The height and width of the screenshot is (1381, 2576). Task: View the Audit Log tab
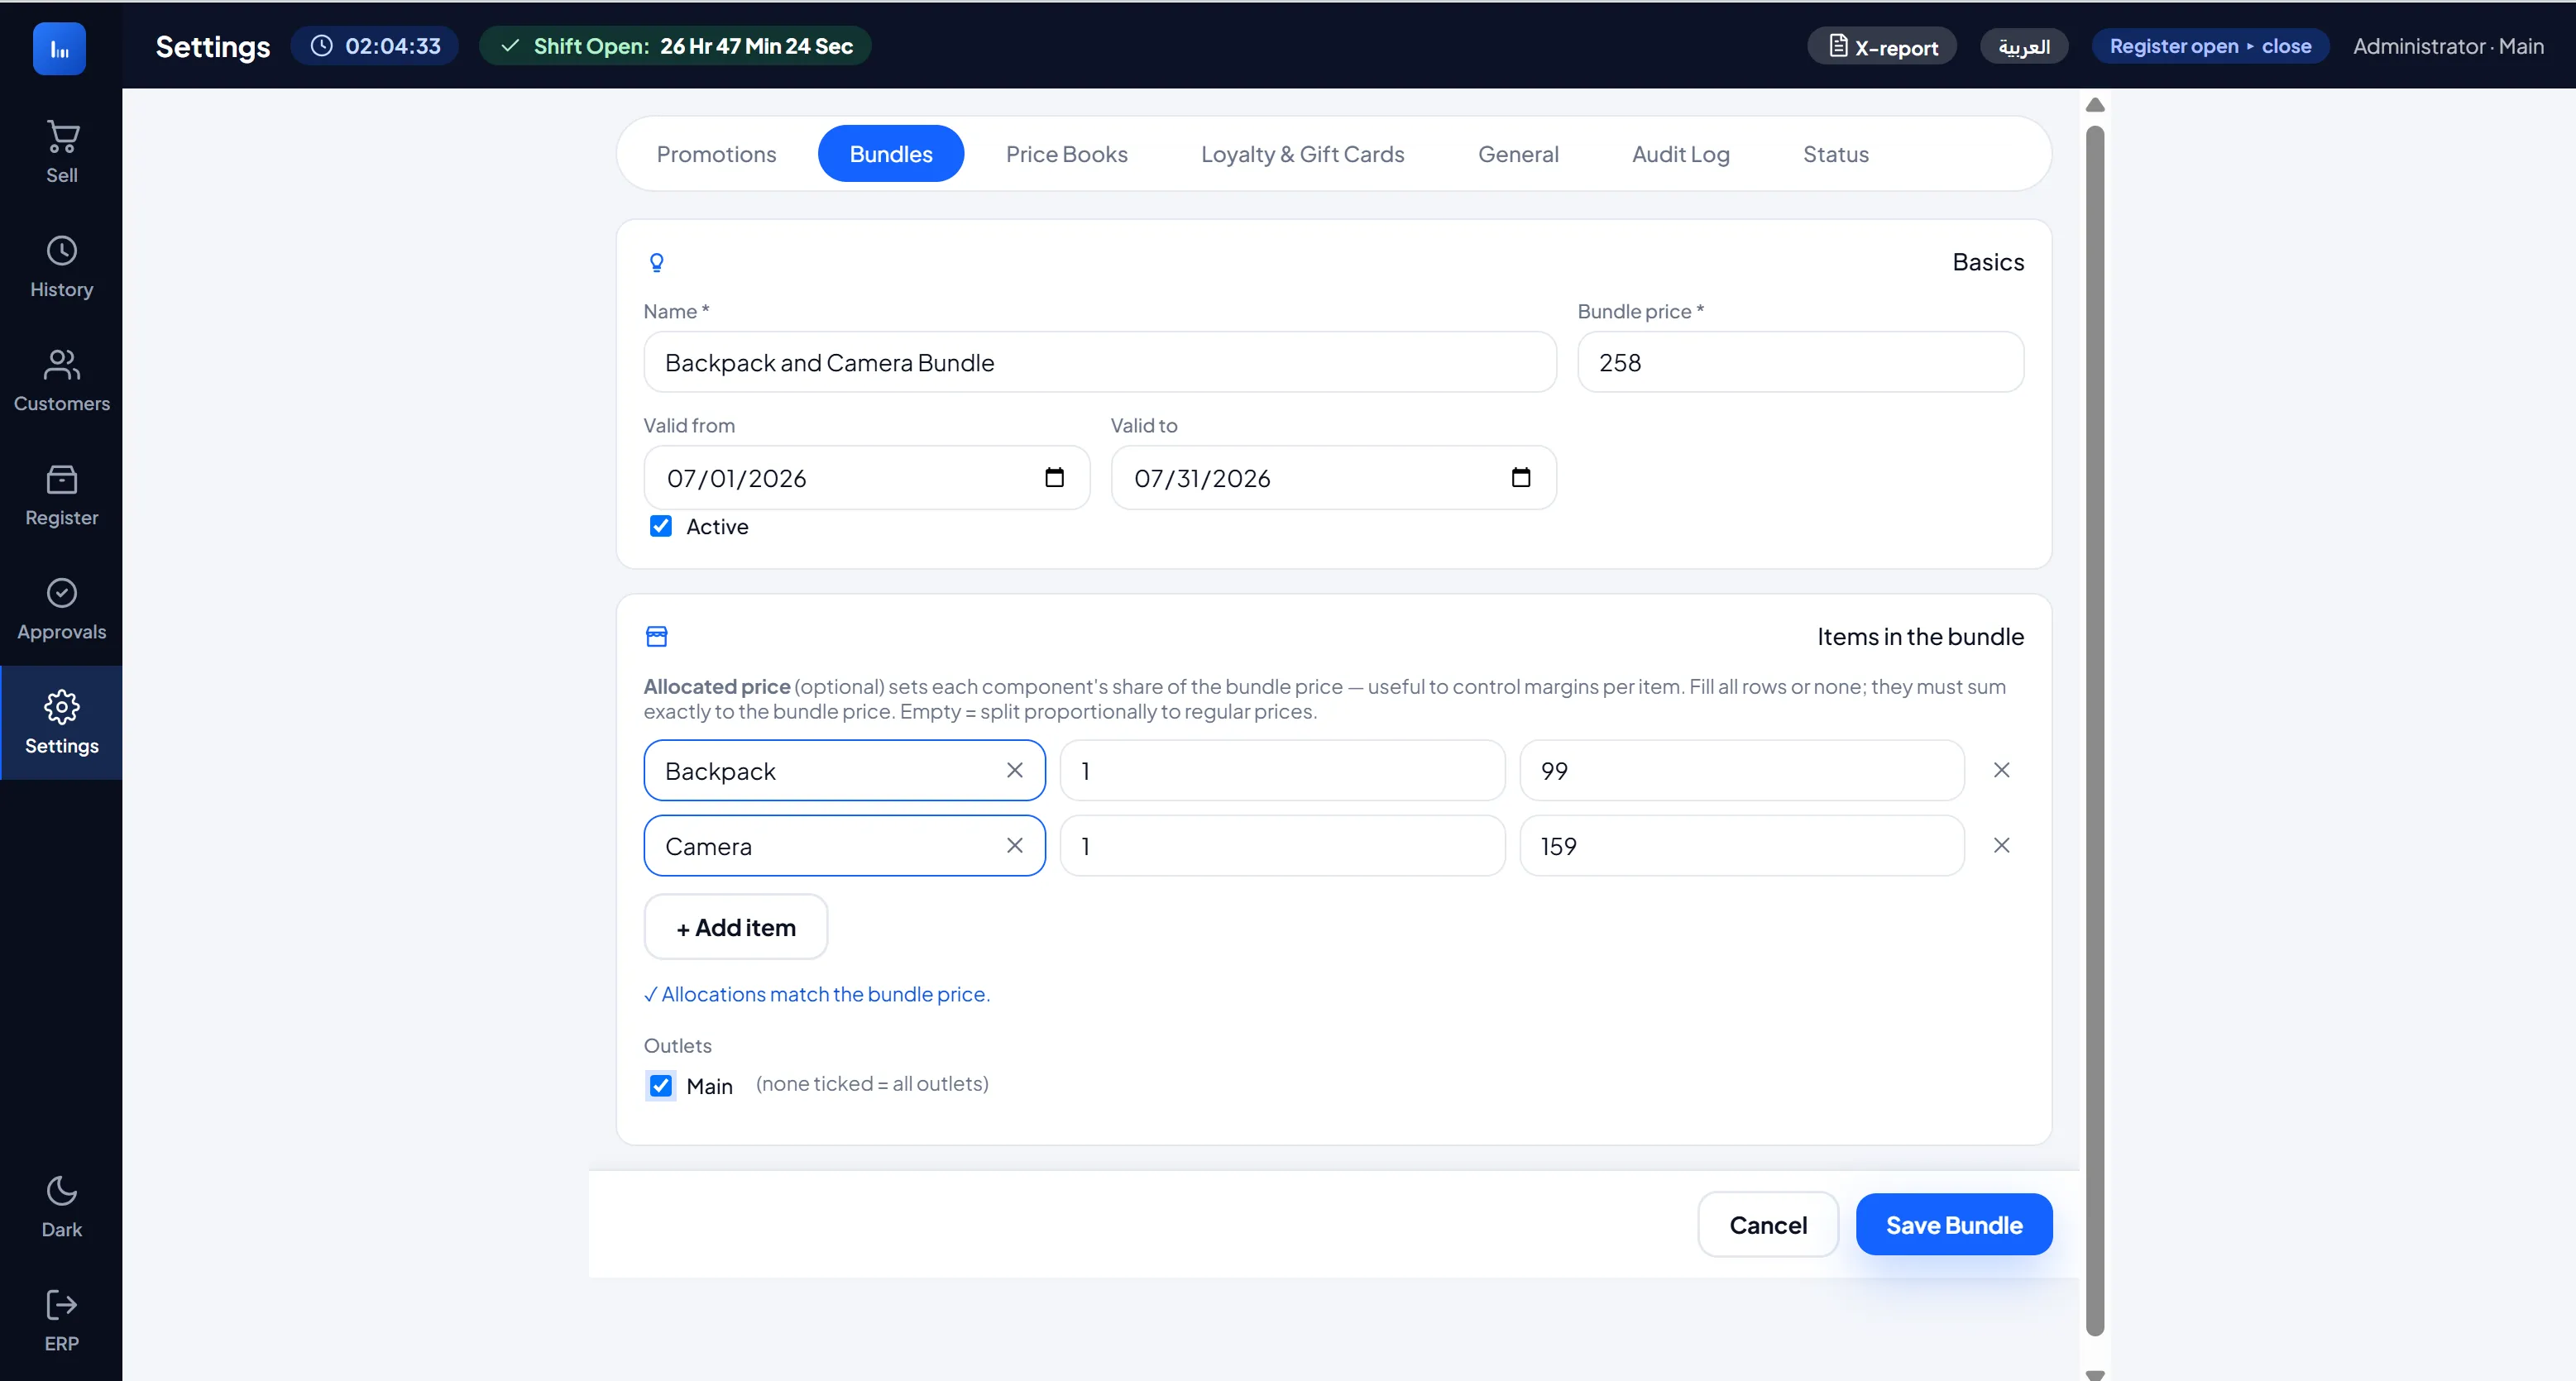1680,154
